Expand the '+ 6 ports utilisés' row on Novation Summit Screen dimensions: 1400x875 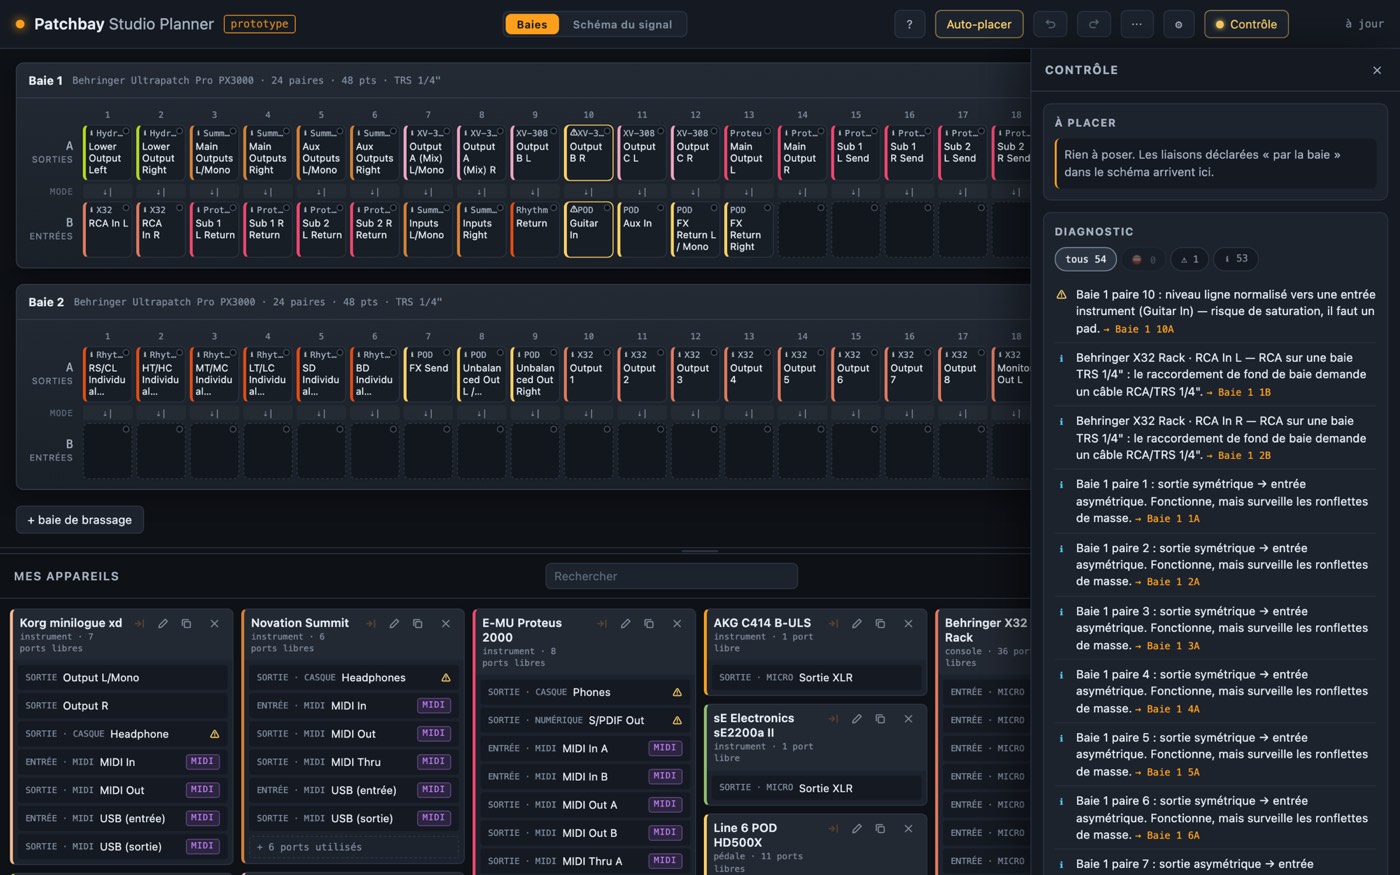point(354,847)
